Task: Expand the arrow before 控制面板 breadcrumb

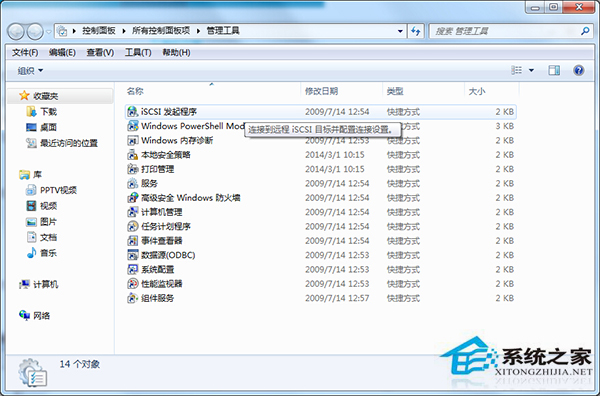Action: pos(74,31)
